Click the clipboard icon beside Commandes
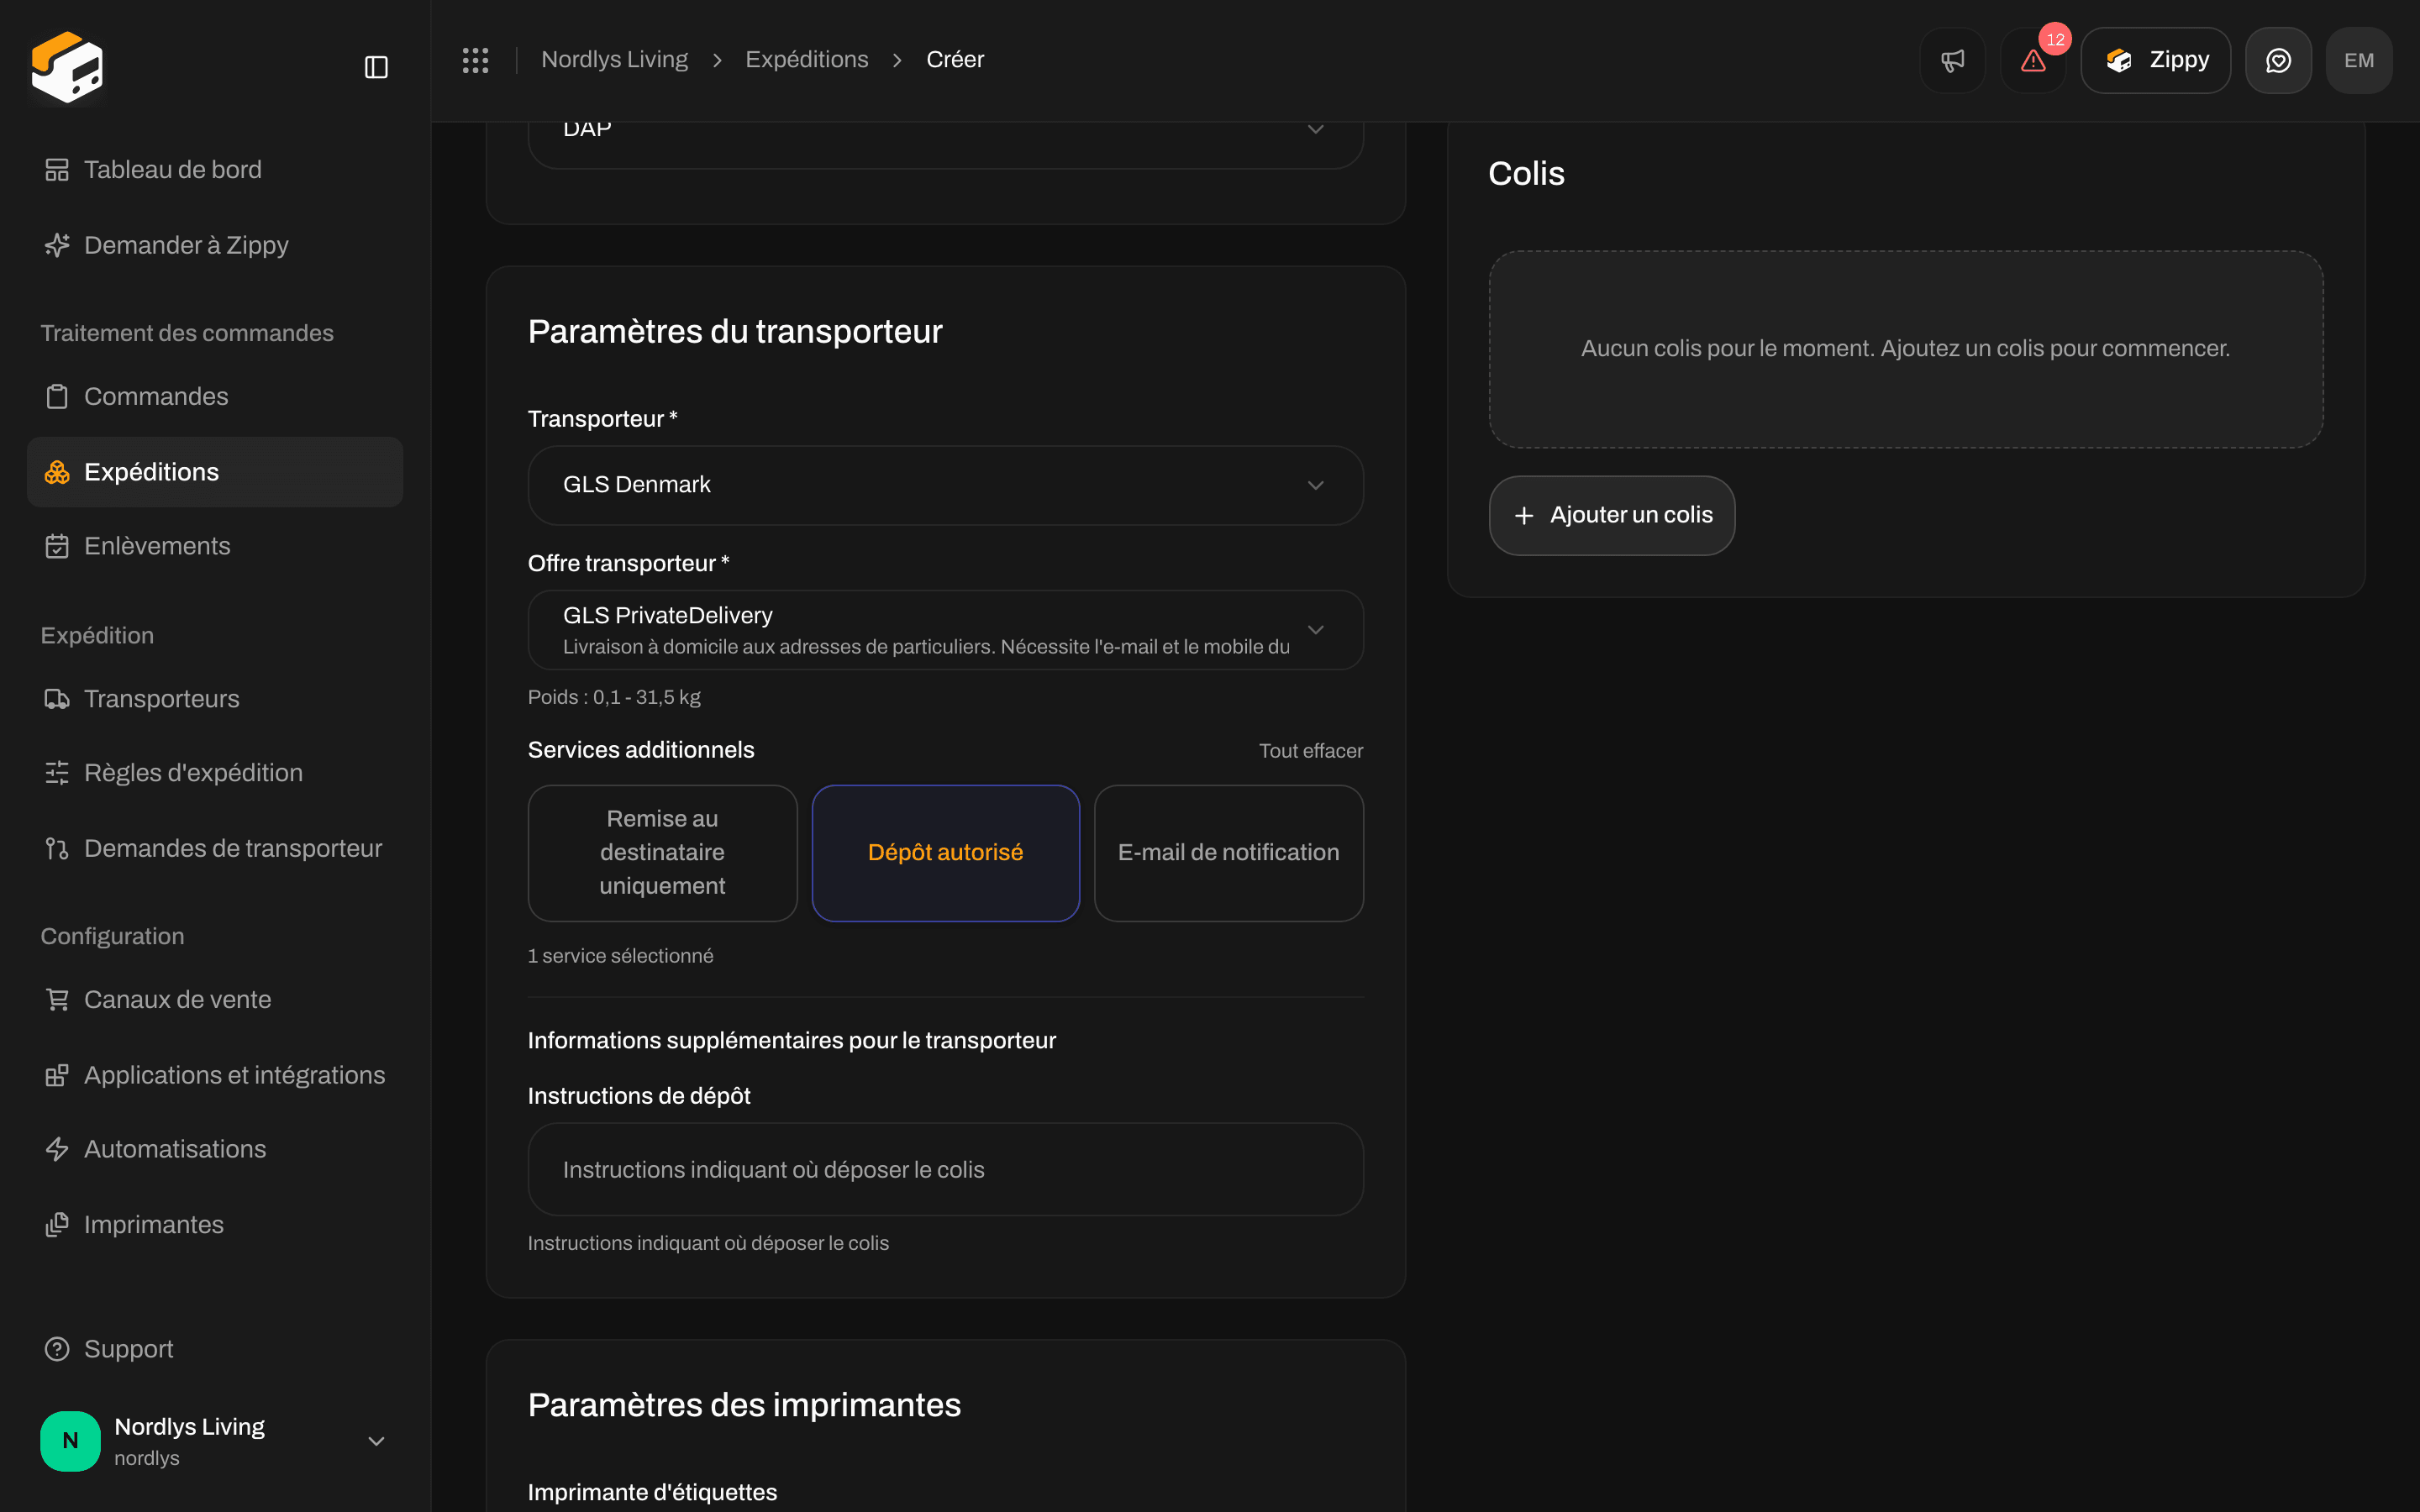Screen dimensions: 2420x1512 [x=57, y=397]
